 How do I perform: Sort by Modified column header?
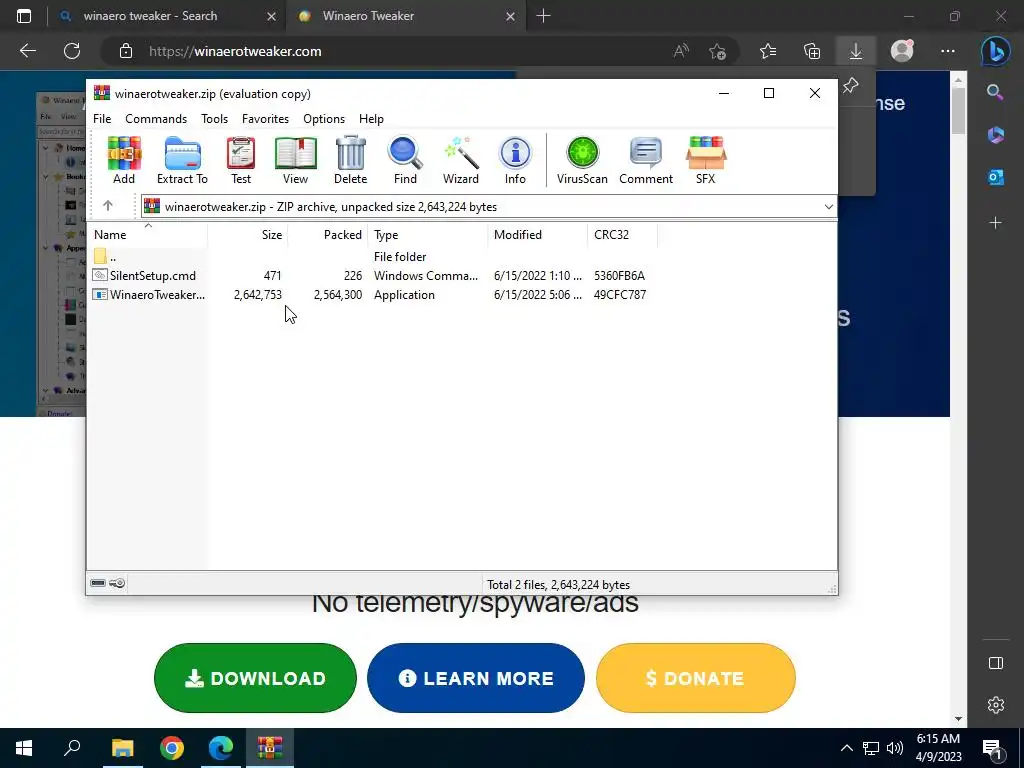click(x=537, y=234)
